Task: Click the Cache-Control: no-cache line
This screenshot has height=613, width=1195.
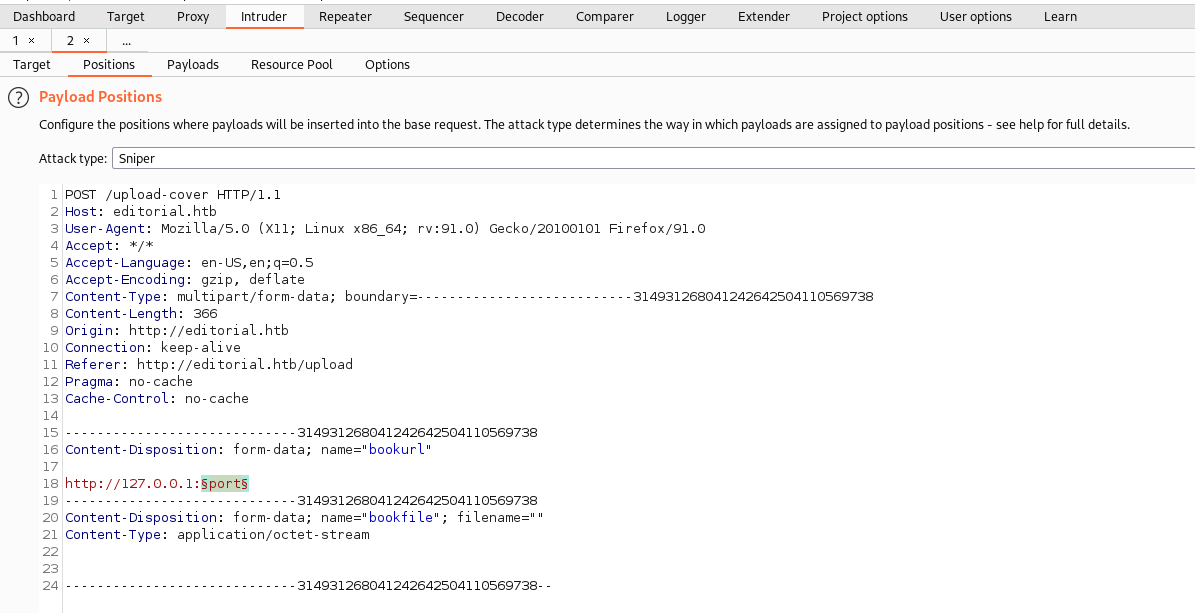Action: pyautogui.click(x=156, y=398)
